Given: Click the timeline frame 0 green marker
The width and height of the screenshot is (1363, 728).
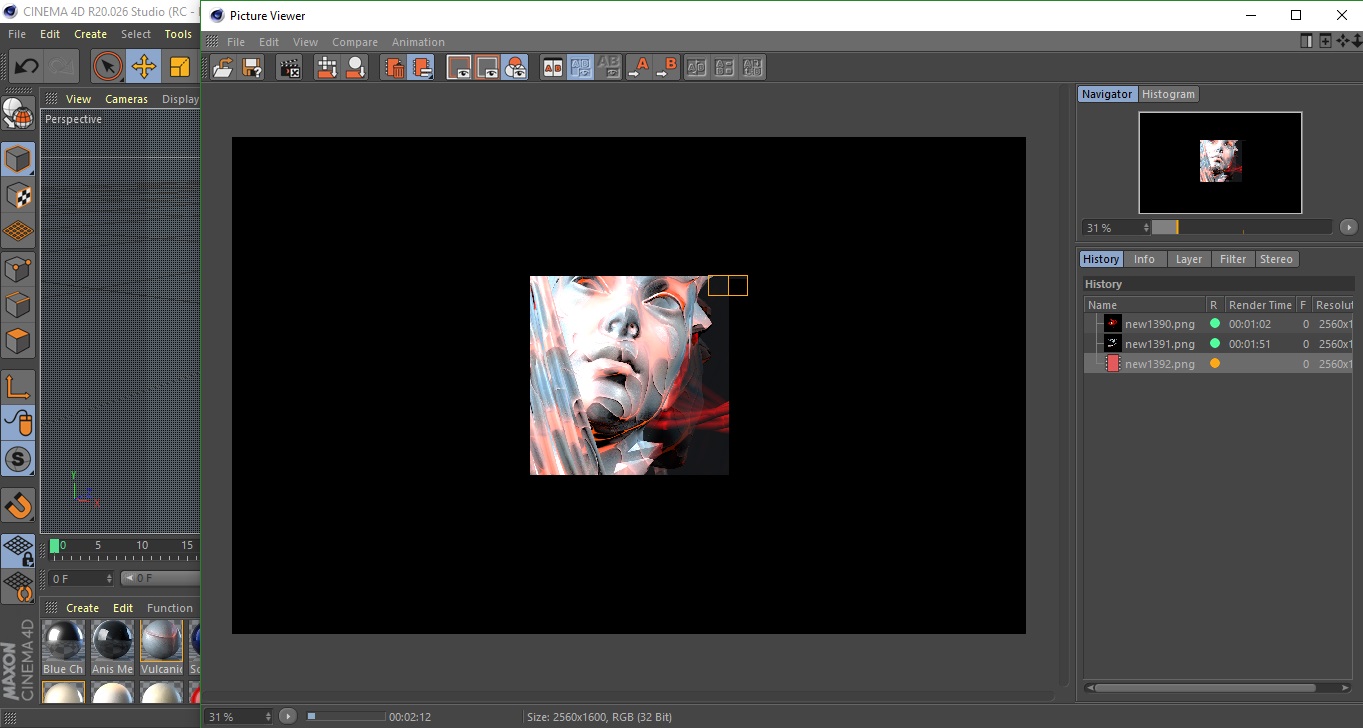Looking at the screenshot, I should click(55, 546).
